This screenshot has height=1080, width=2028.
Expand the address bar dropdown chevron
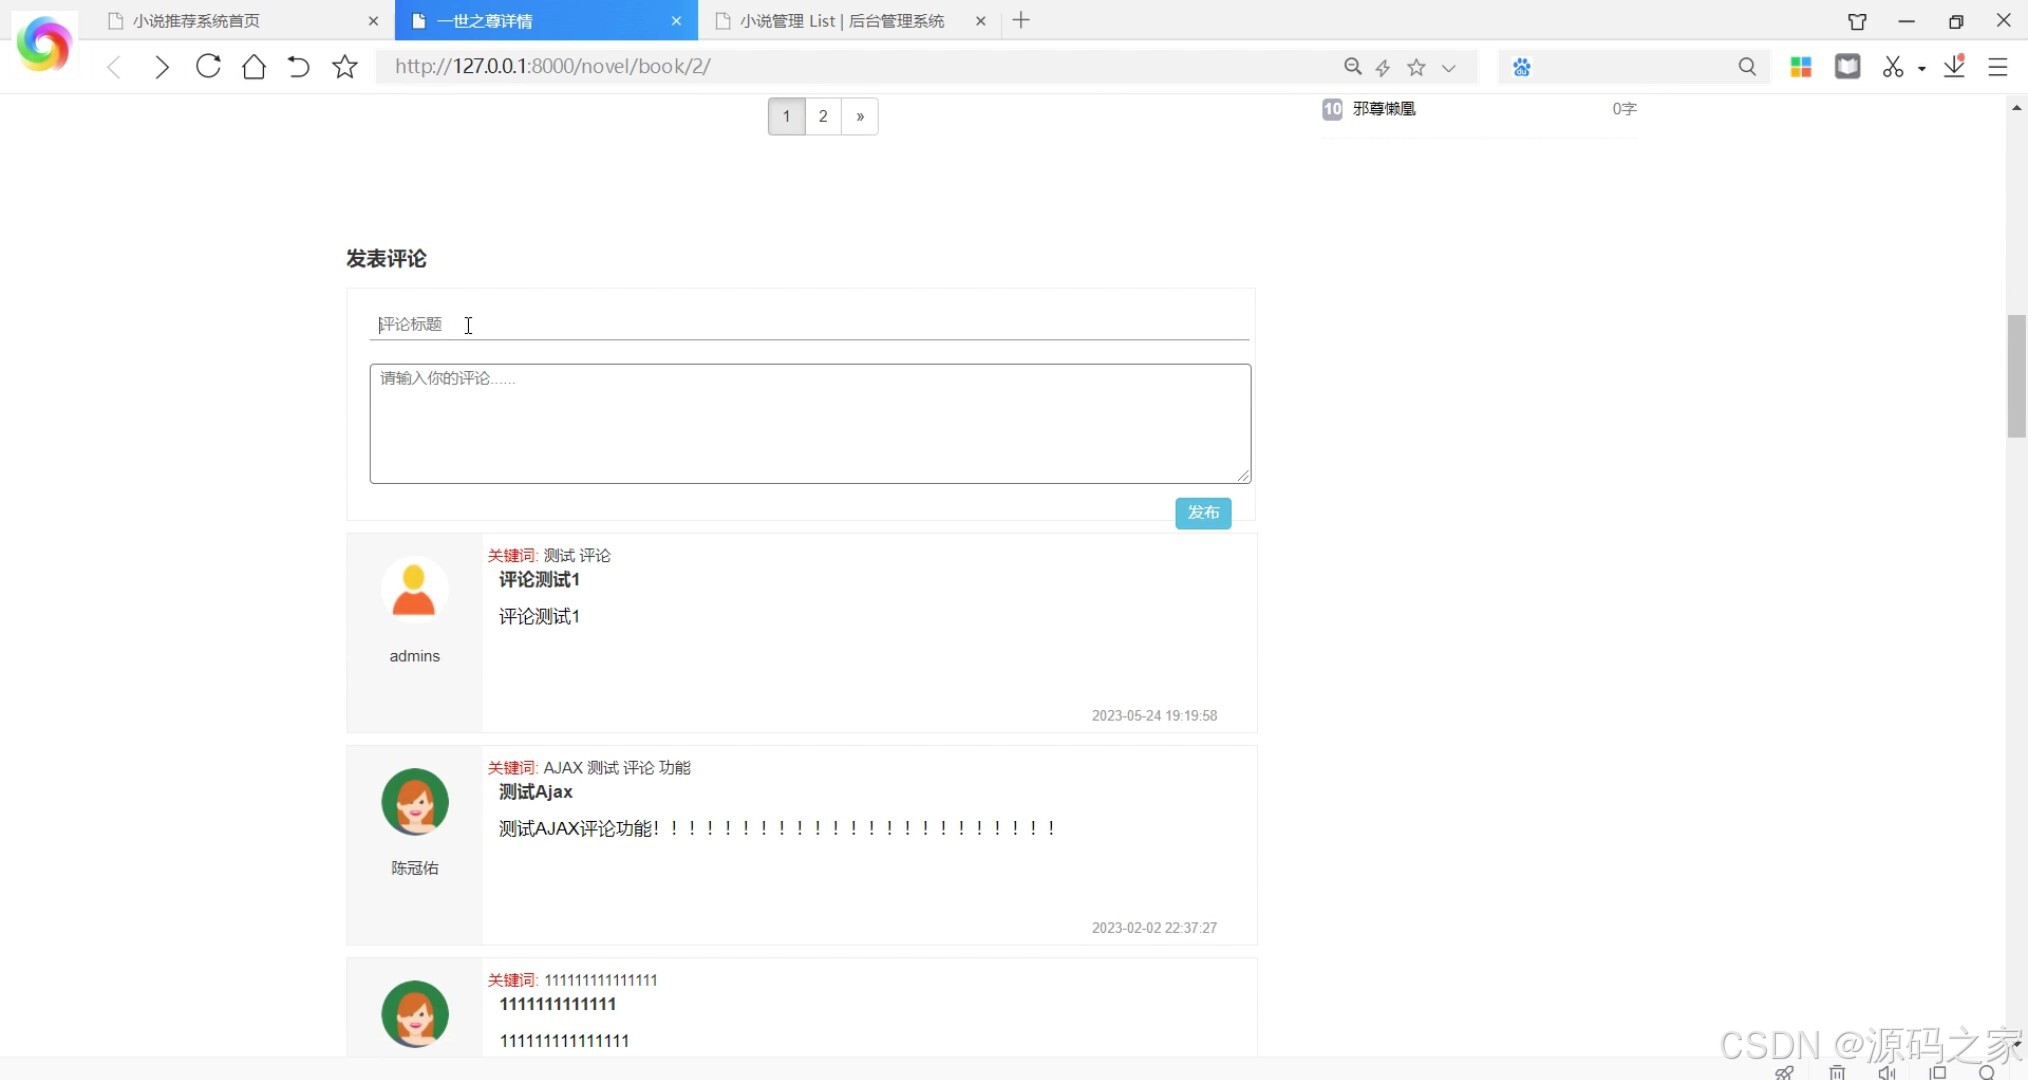(x=1448, y=67)
